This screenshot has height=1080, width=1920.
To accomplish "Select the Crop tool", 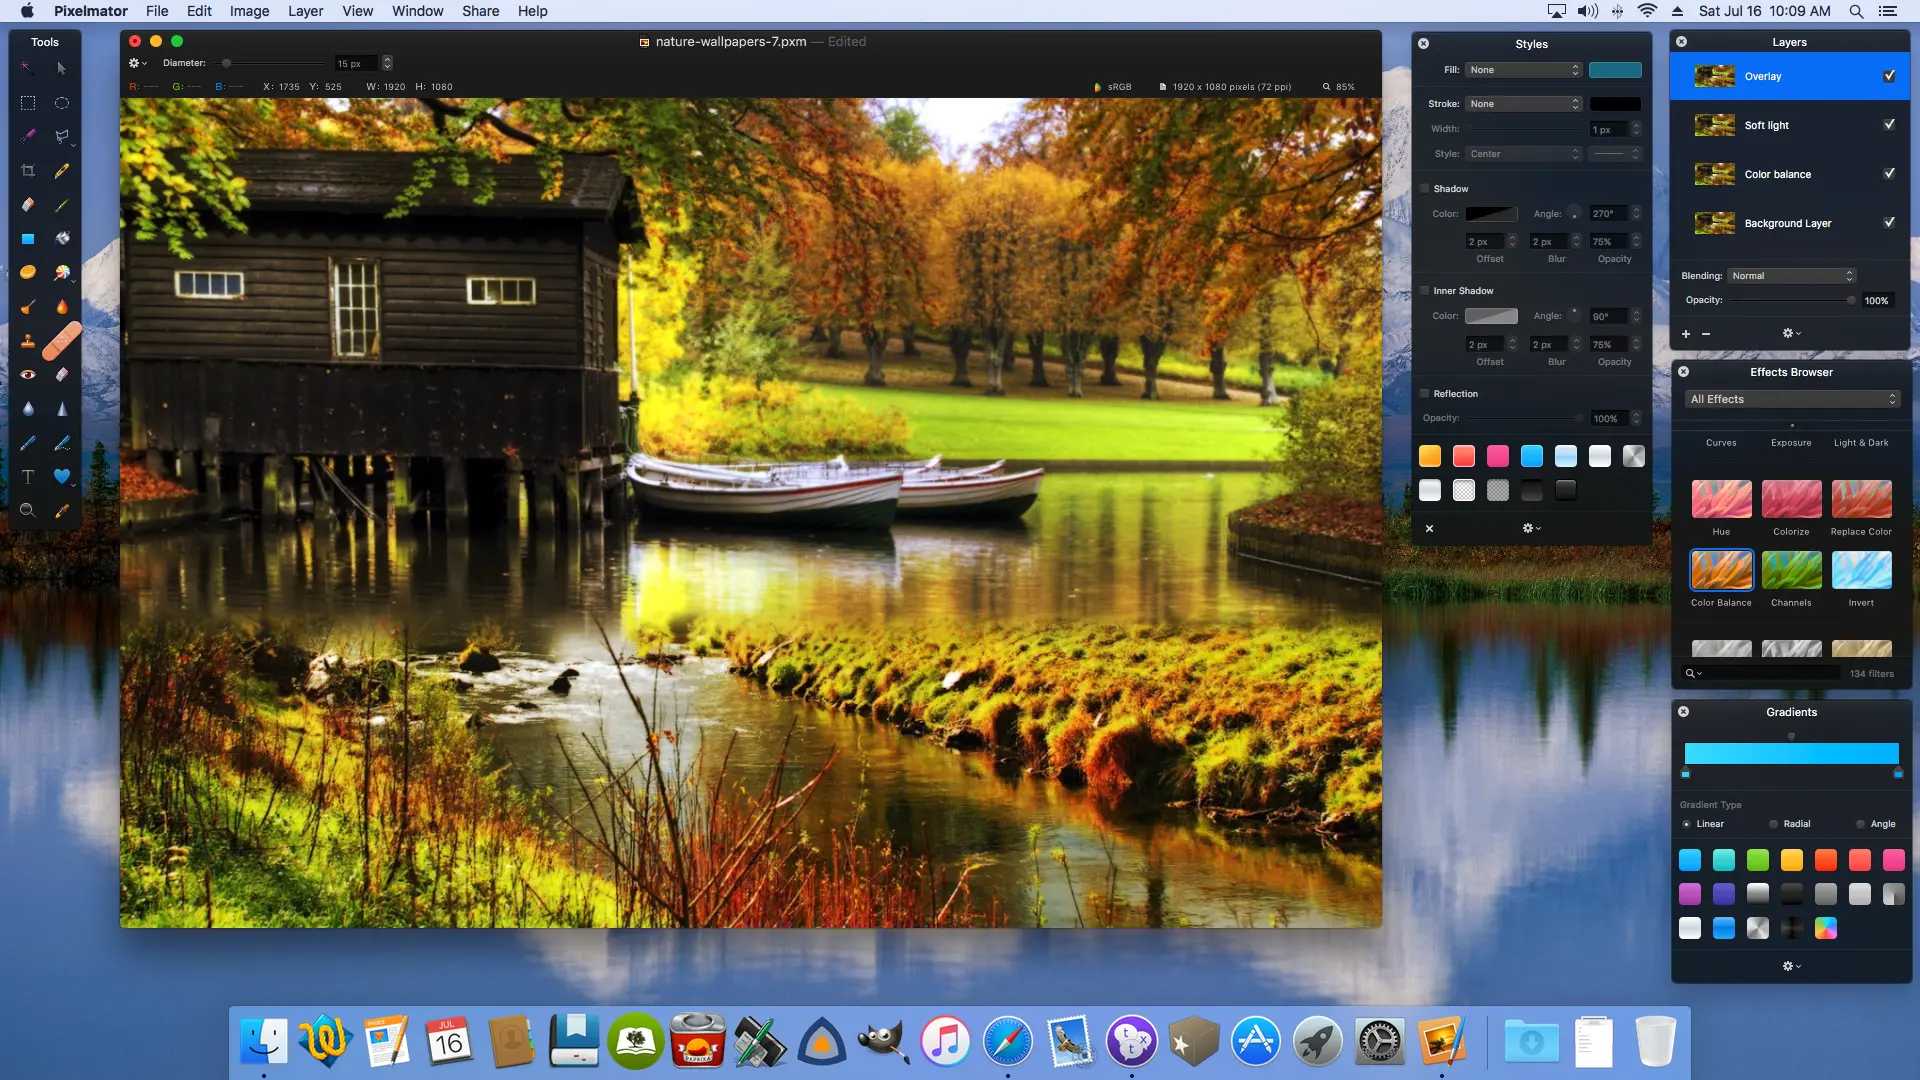I will click(x=28, y=171).
